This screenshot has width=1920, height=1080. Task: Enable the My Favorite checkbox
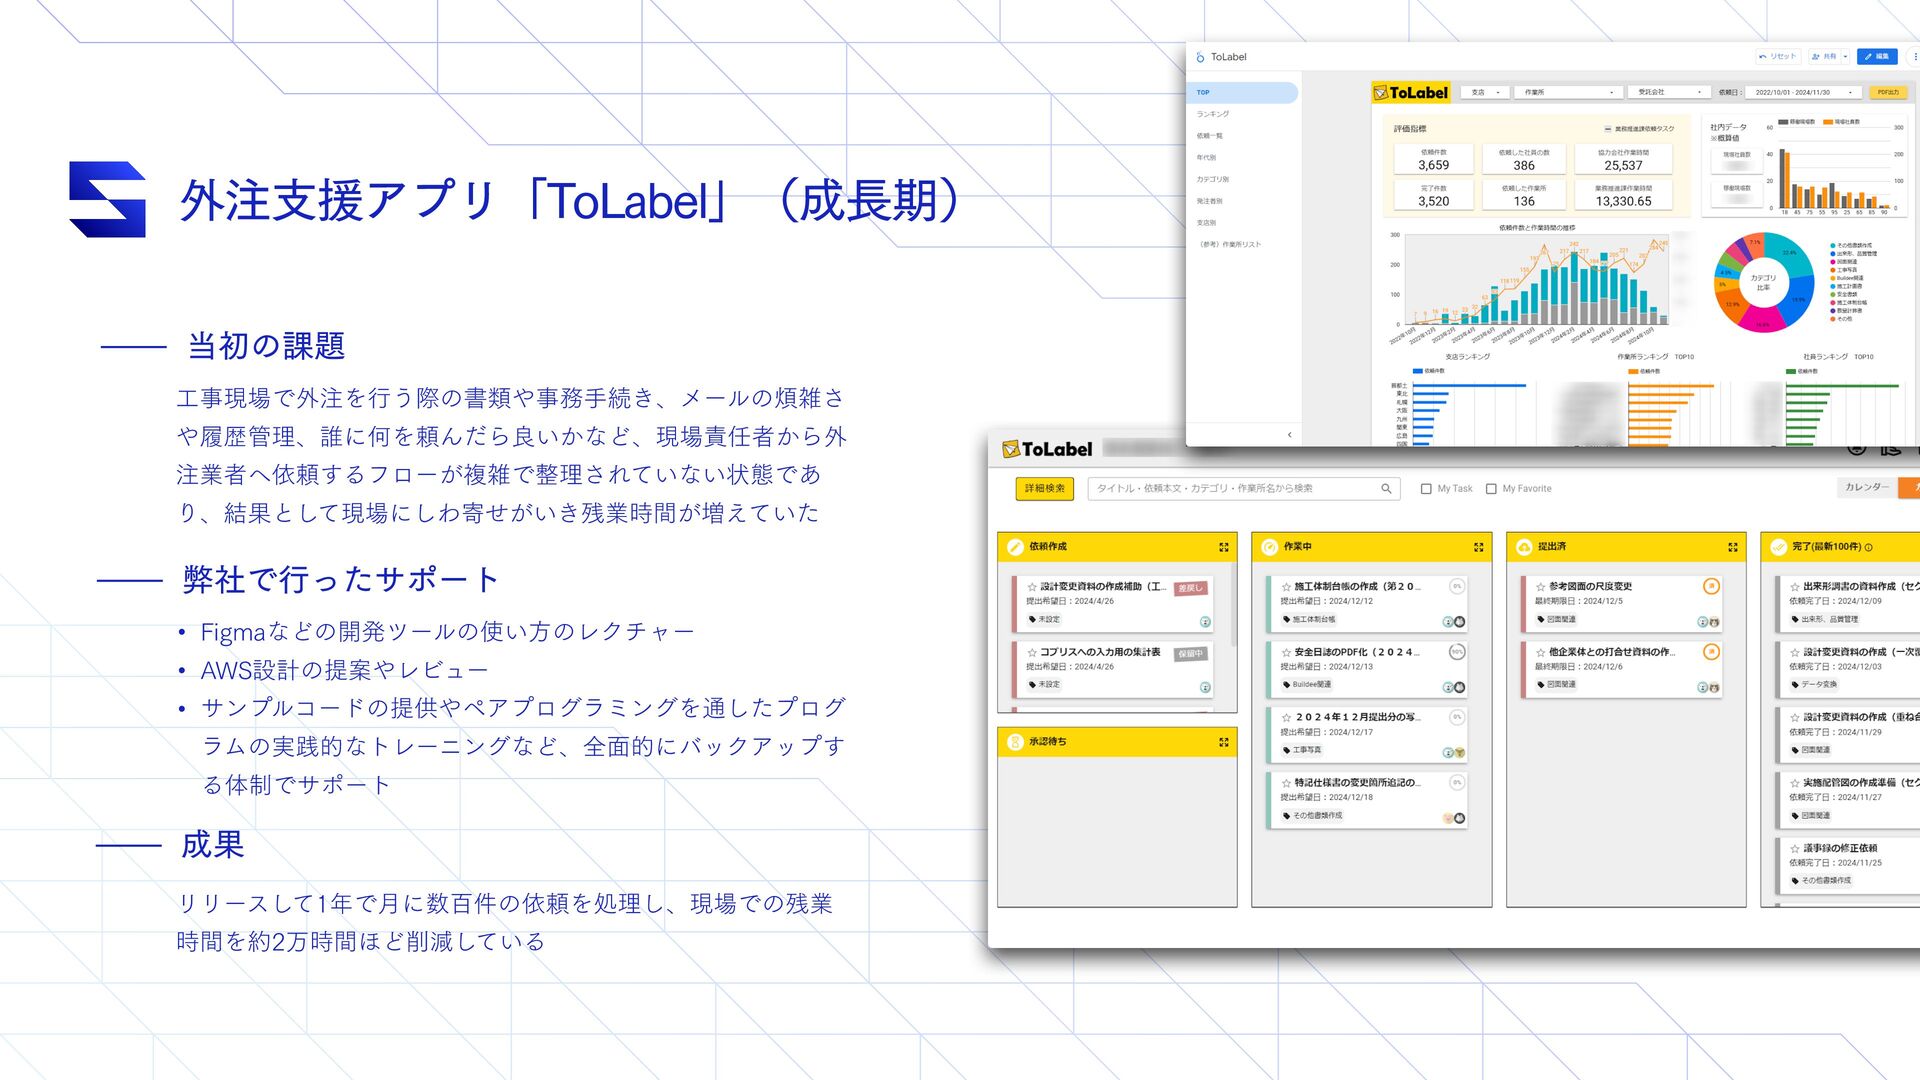pos(1491,489)
